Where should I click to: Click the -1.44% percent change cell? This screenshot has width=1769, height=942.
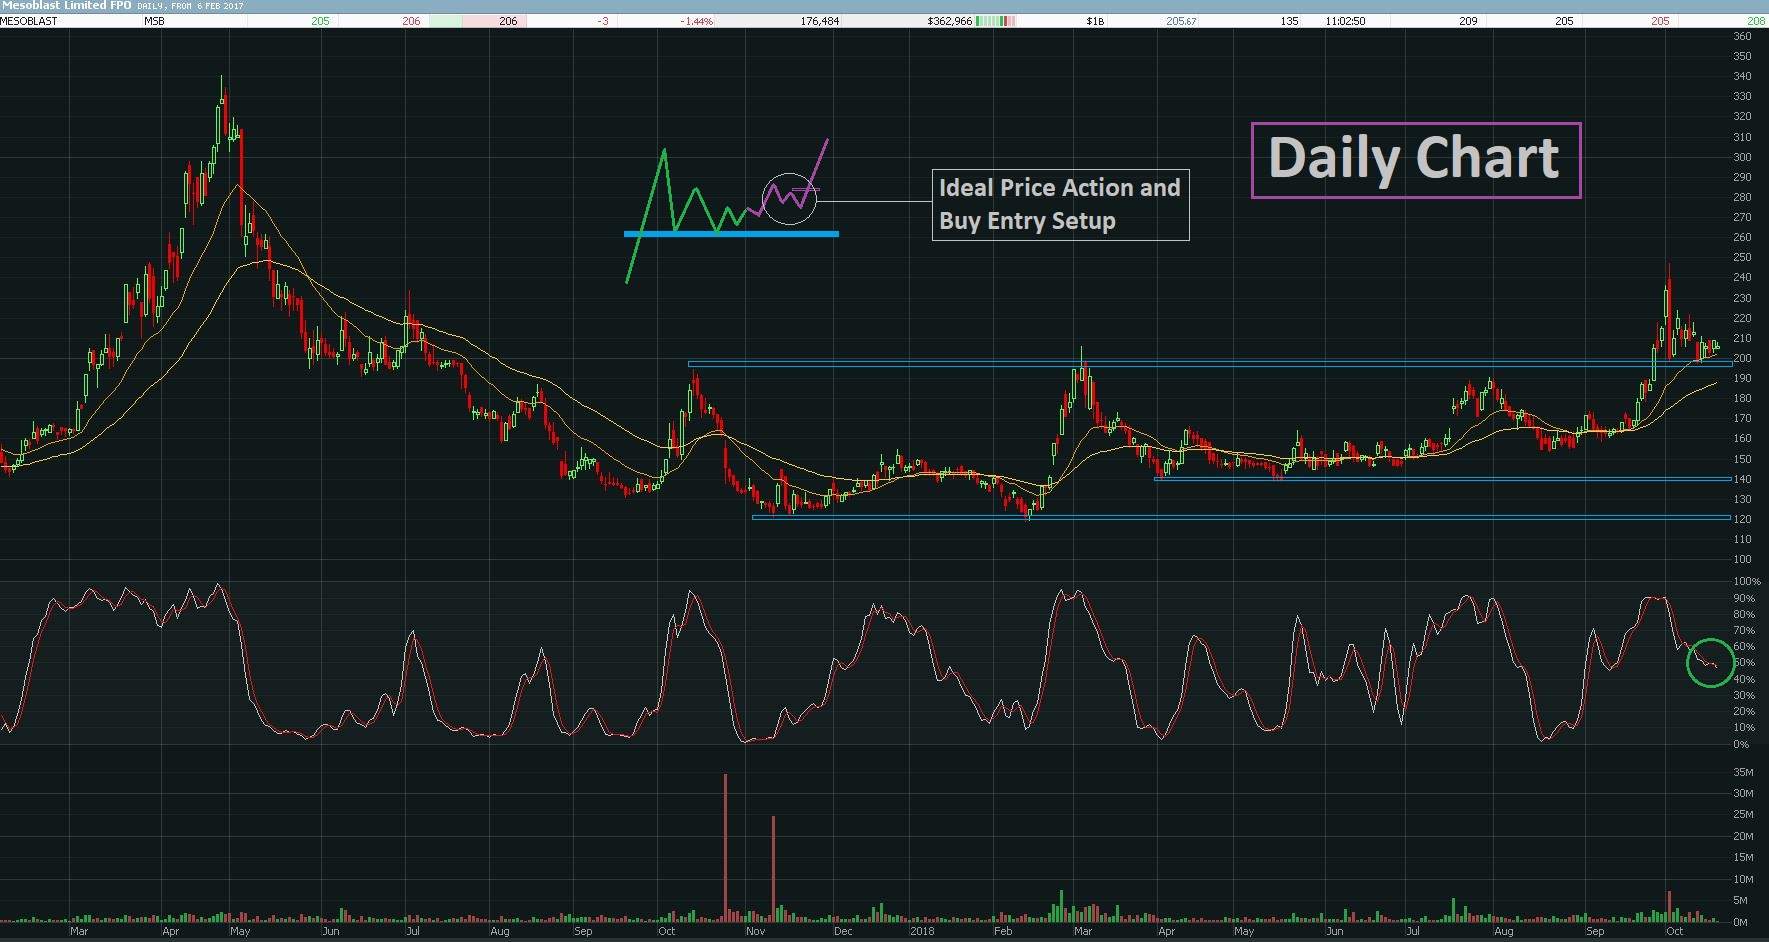[x=697, y=21]
